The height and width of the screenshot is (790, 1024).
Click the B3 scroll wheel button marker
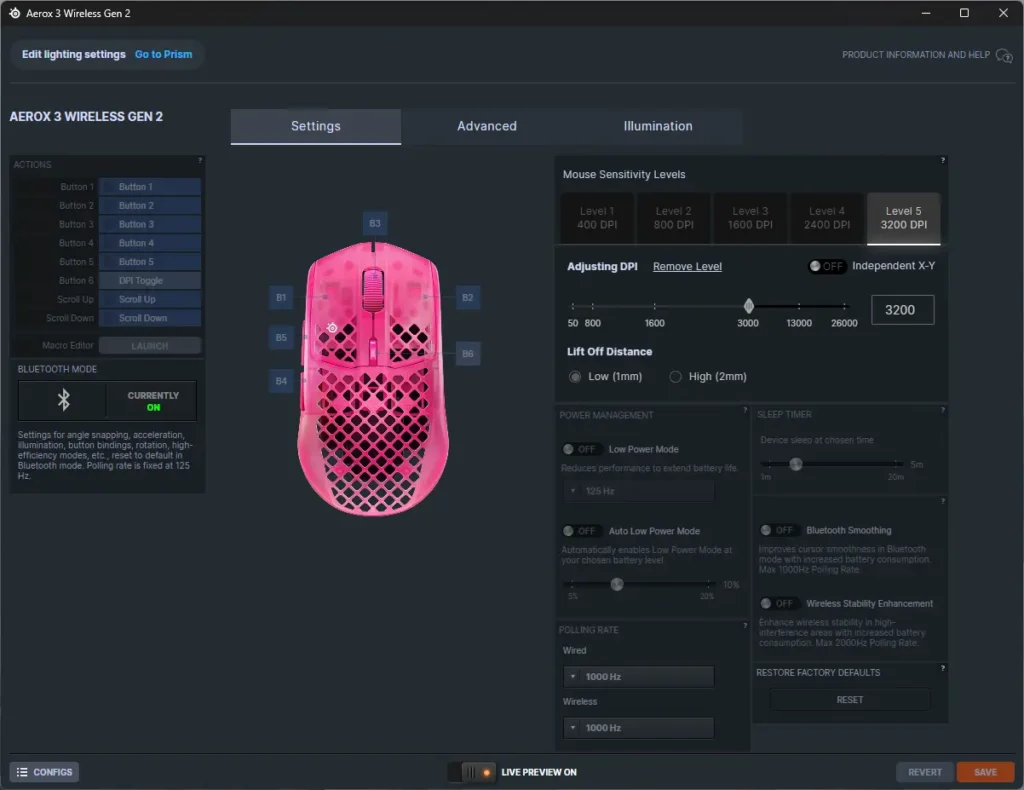click(x=375, y=224)
